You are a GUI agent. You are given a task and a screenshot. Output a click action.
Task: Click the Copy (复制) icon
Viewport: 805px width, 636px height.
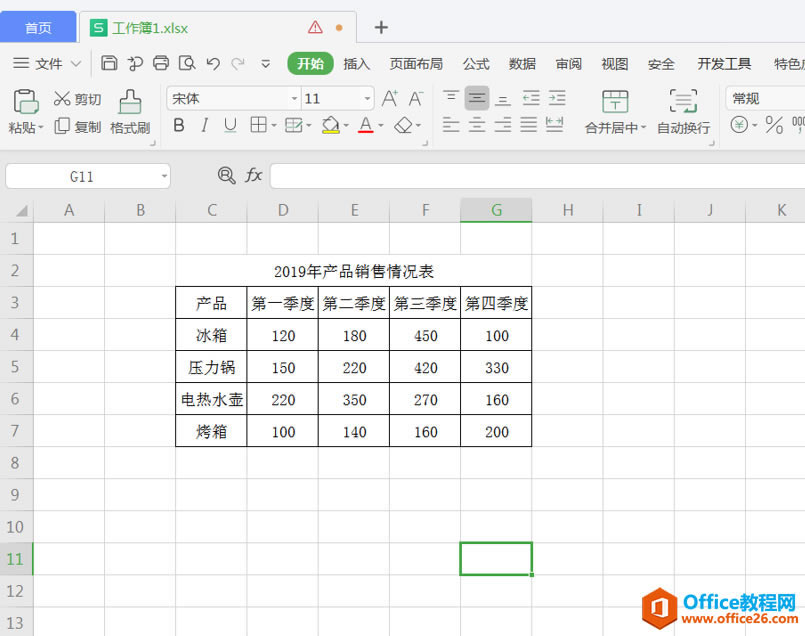coord(62,126)
